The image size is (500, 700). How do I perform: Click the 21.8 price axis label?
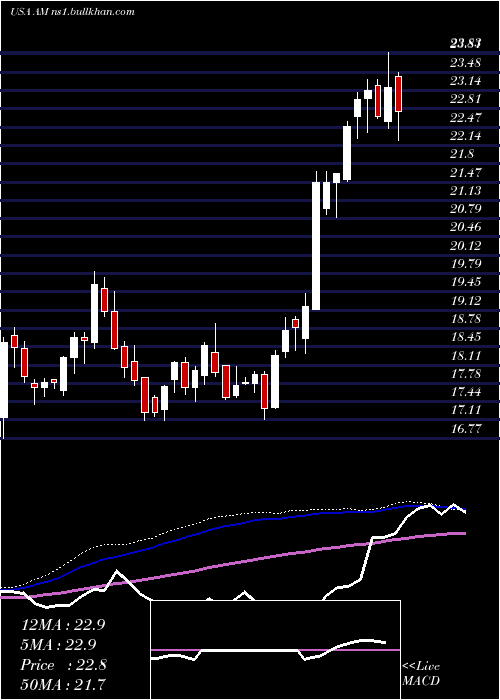pyautogui.click(x=462, y=154)
